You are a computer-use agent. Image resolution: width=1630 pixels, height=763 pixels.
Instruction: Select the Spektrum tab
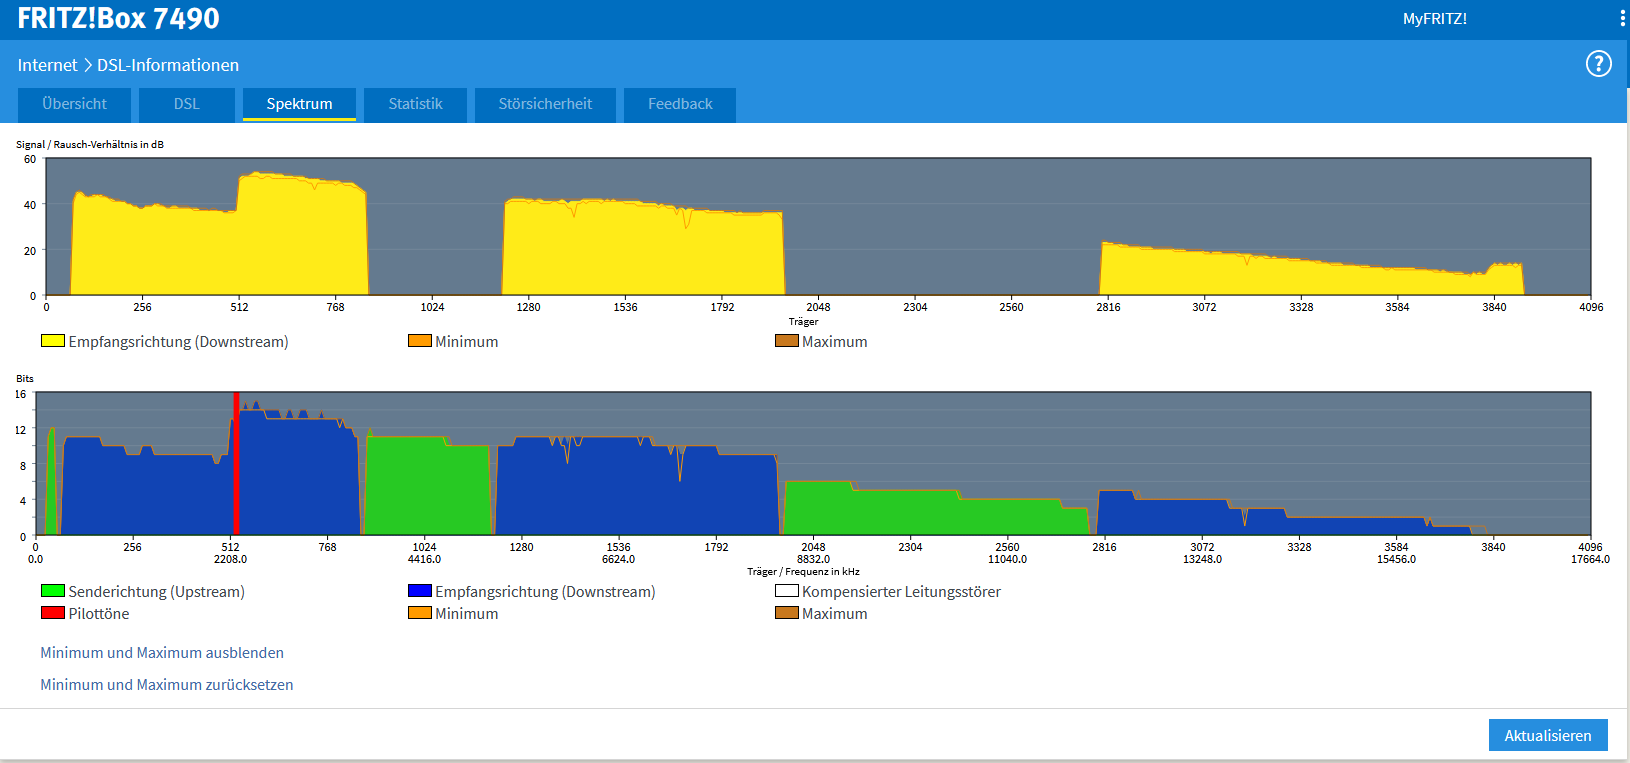point(299,104)
